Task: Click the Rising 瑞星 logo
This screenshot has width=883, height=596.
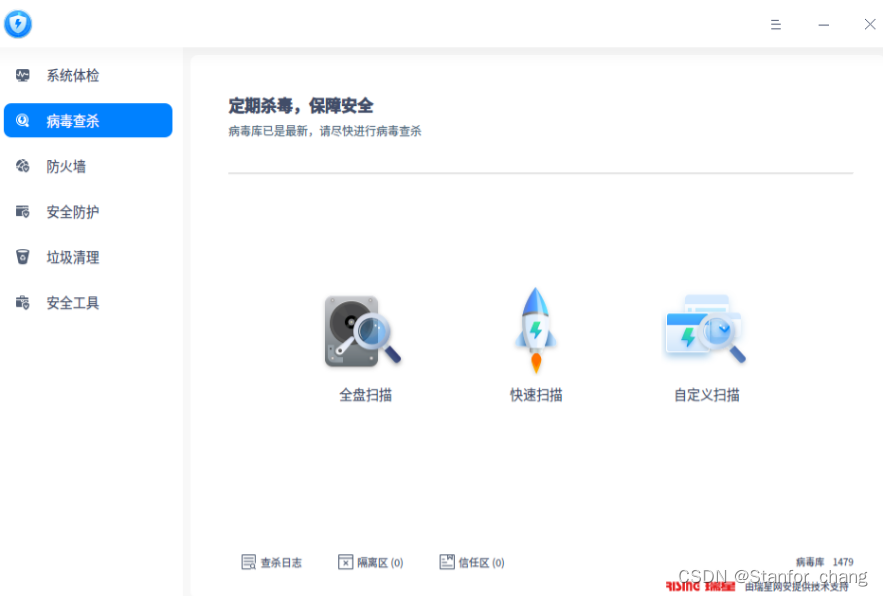Action: (700, 586)
